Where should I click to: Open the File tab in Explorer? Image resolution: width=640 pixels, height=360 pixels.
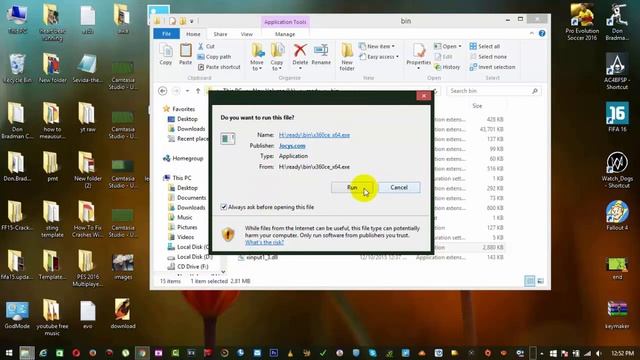(166, 34)
